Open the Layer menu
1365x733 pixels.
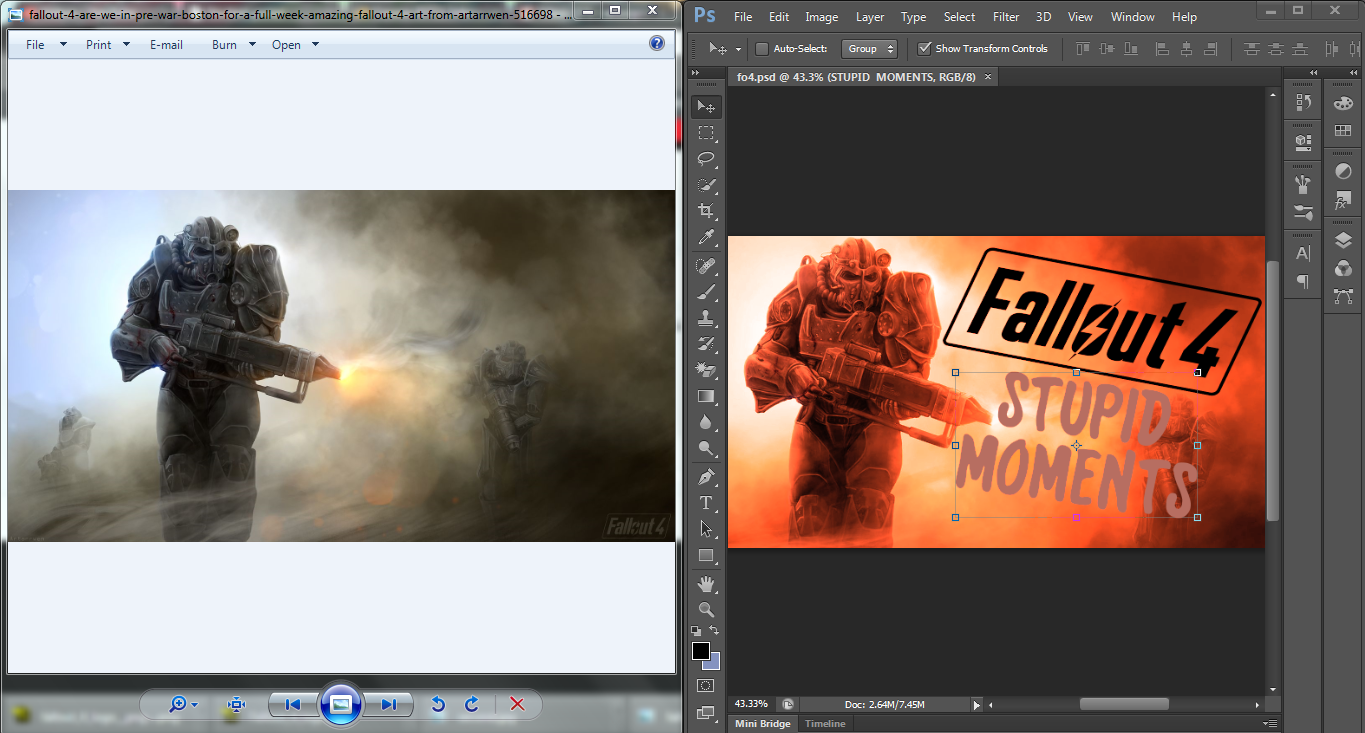click(870, 17)
